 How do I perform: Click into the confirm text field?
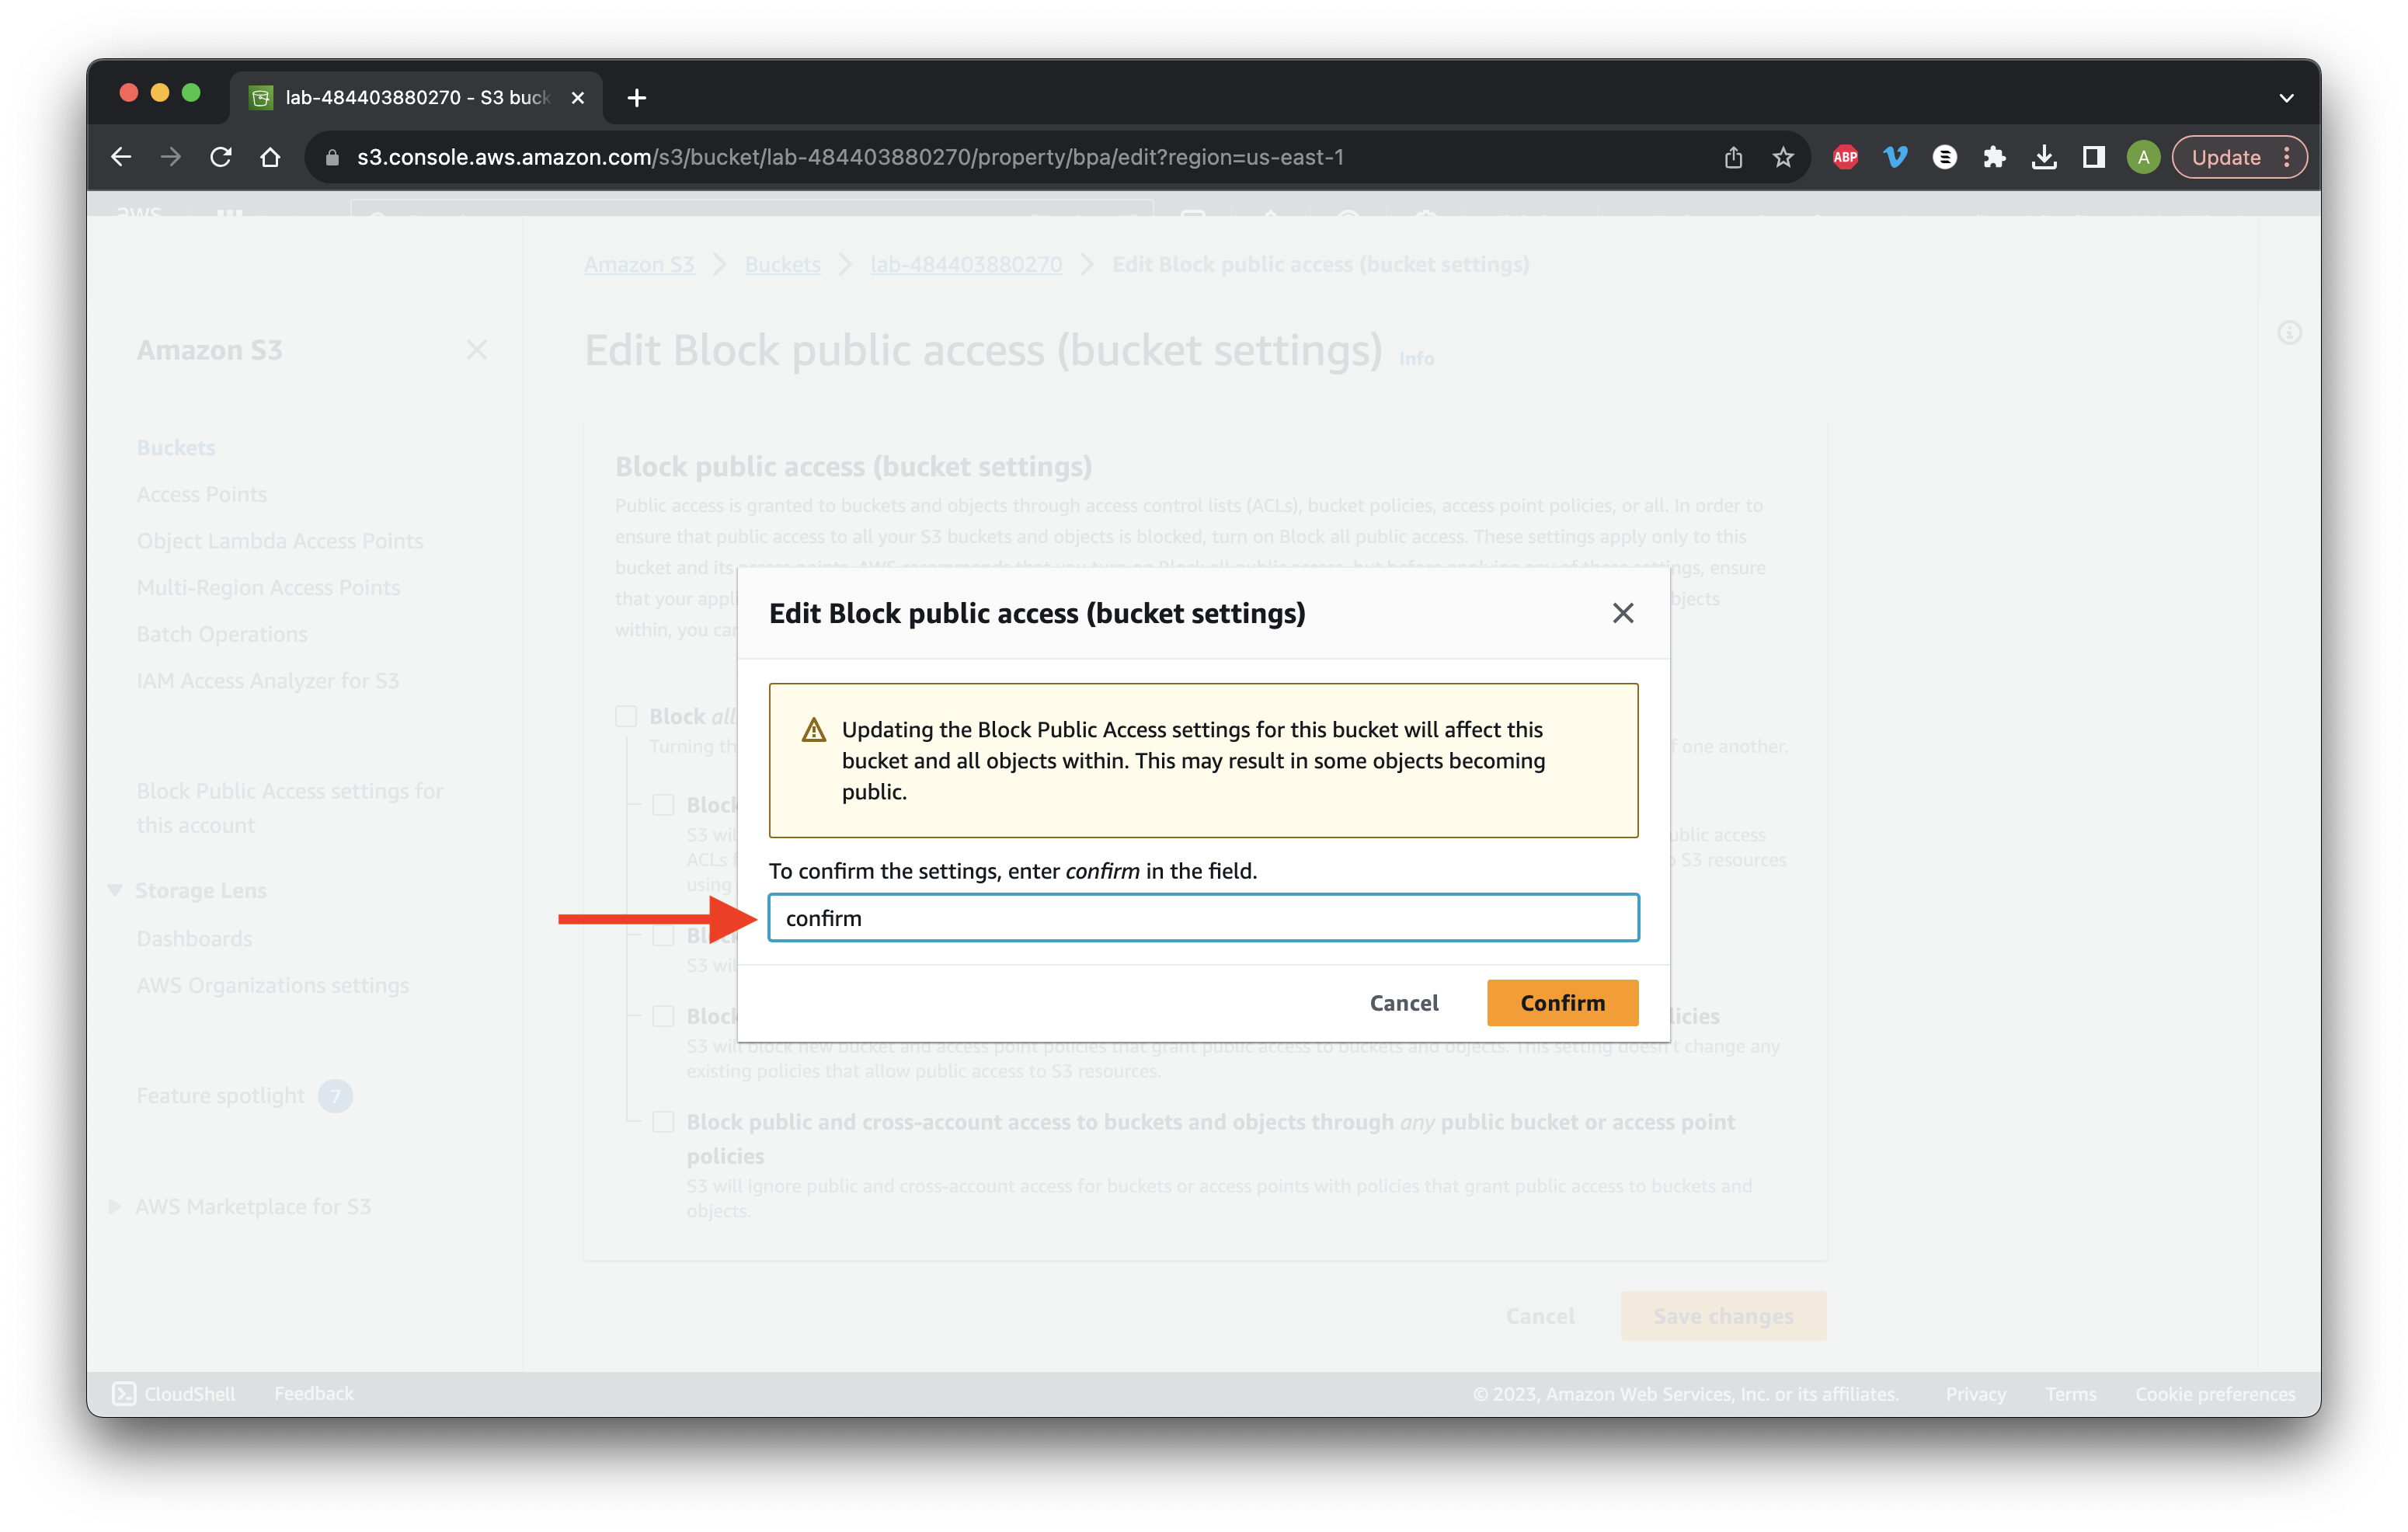1203,917
